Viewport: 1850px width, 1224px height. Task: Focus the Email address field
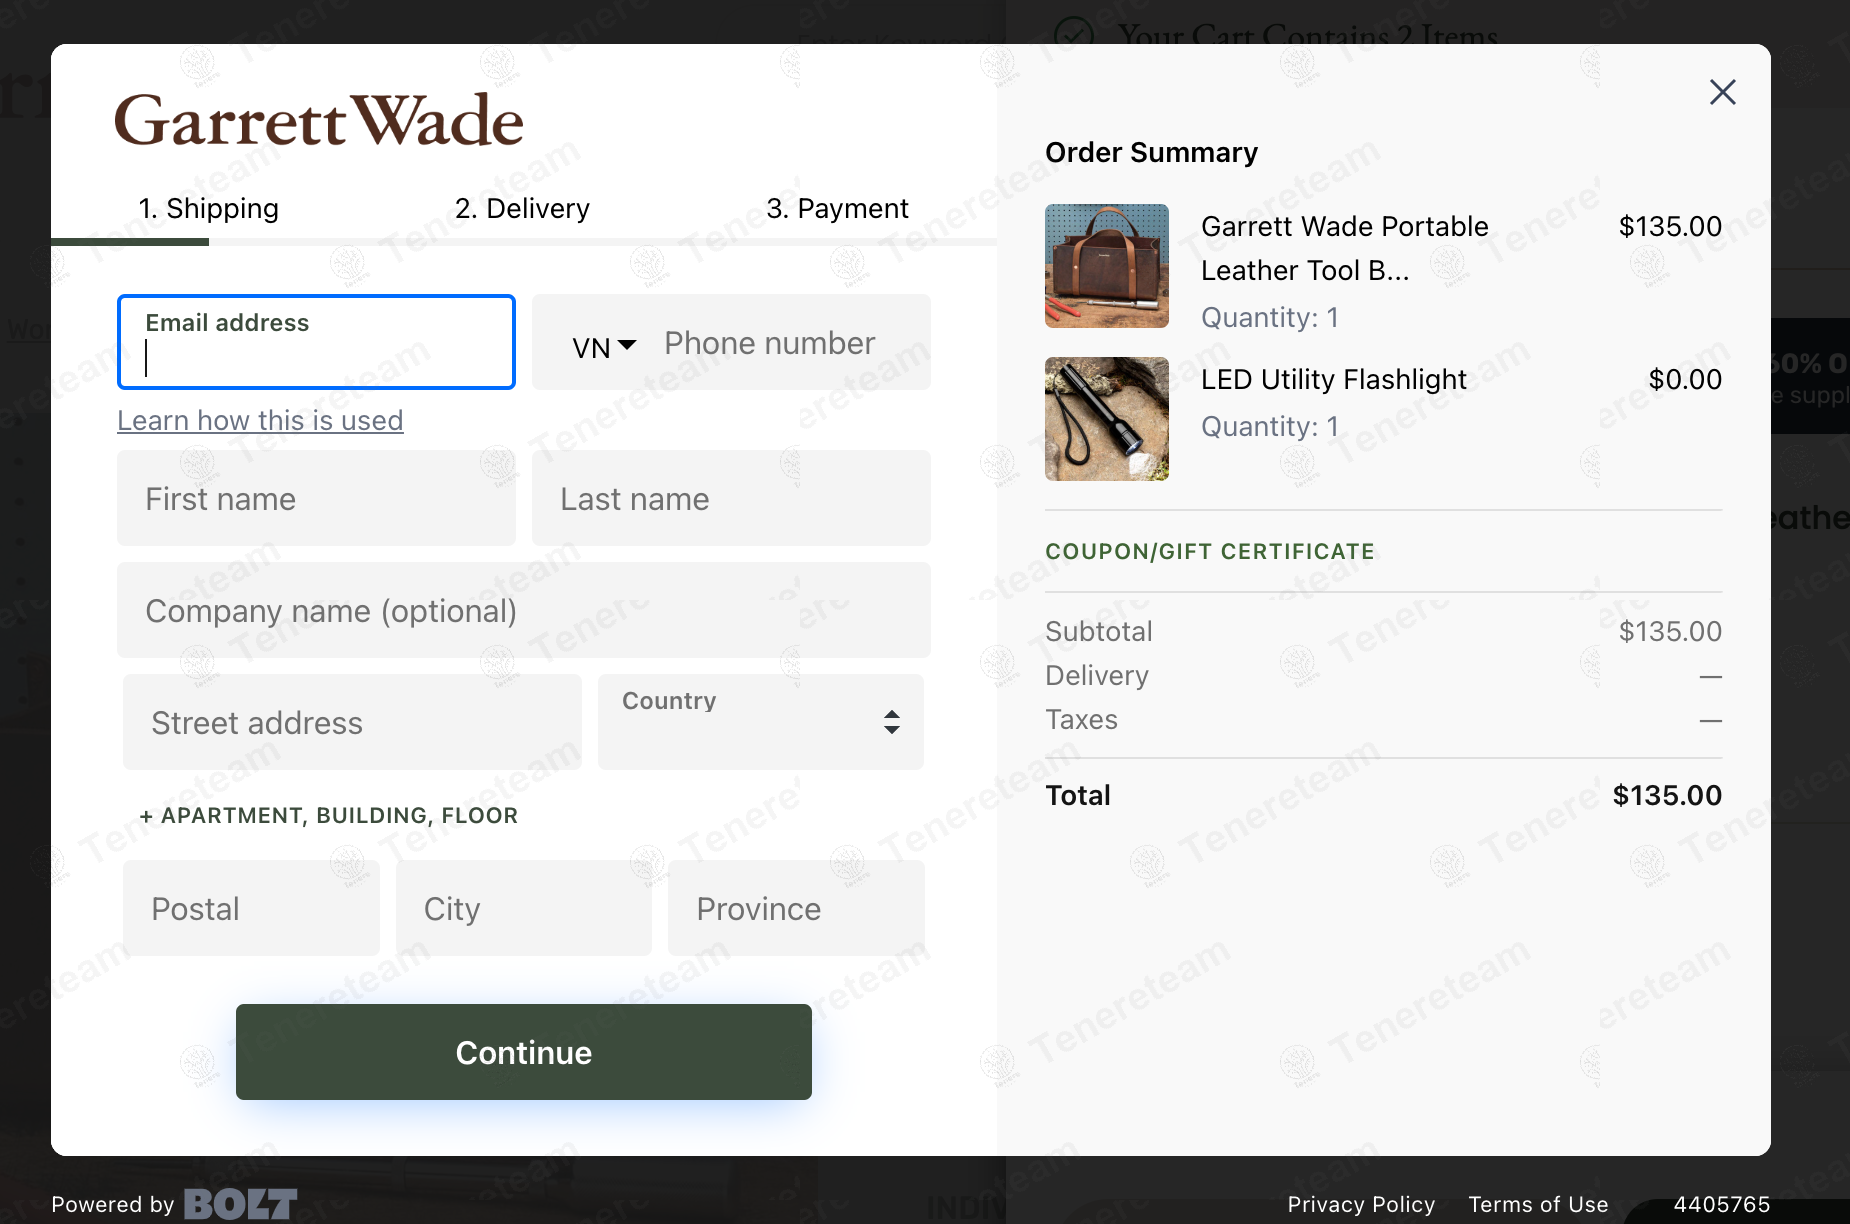tap(316, 342)
